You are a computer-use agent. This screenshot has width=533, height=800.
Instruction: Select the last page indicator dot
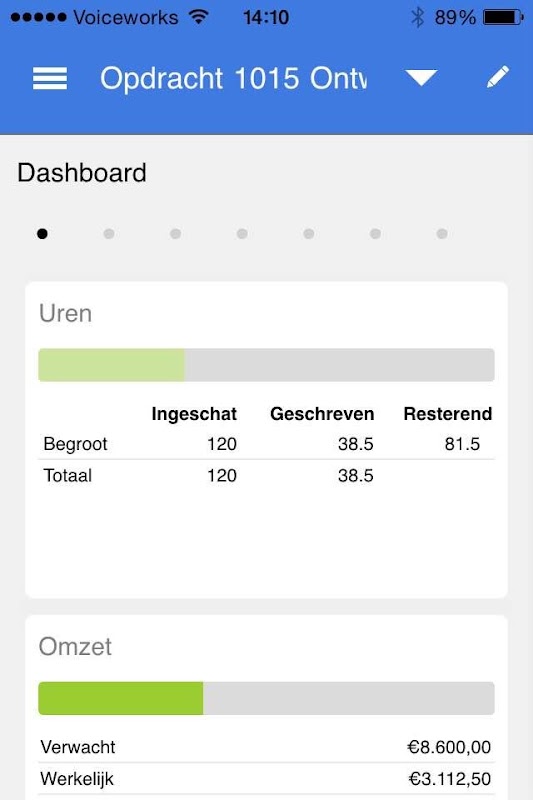(x=442, y=234)
